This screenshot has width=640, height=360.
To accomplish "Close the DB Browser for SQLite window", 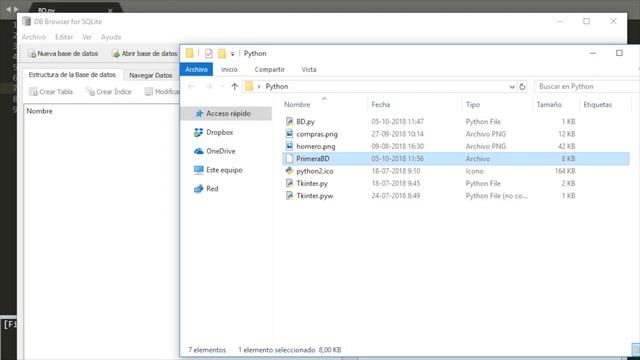I will (613, 21).
